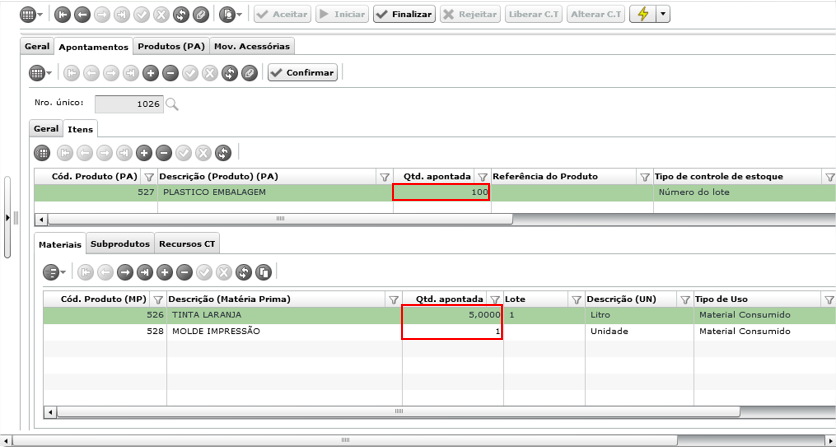
Task: Click the bottom page horizontal scrollbar thumb
Action: pos(345,440)
